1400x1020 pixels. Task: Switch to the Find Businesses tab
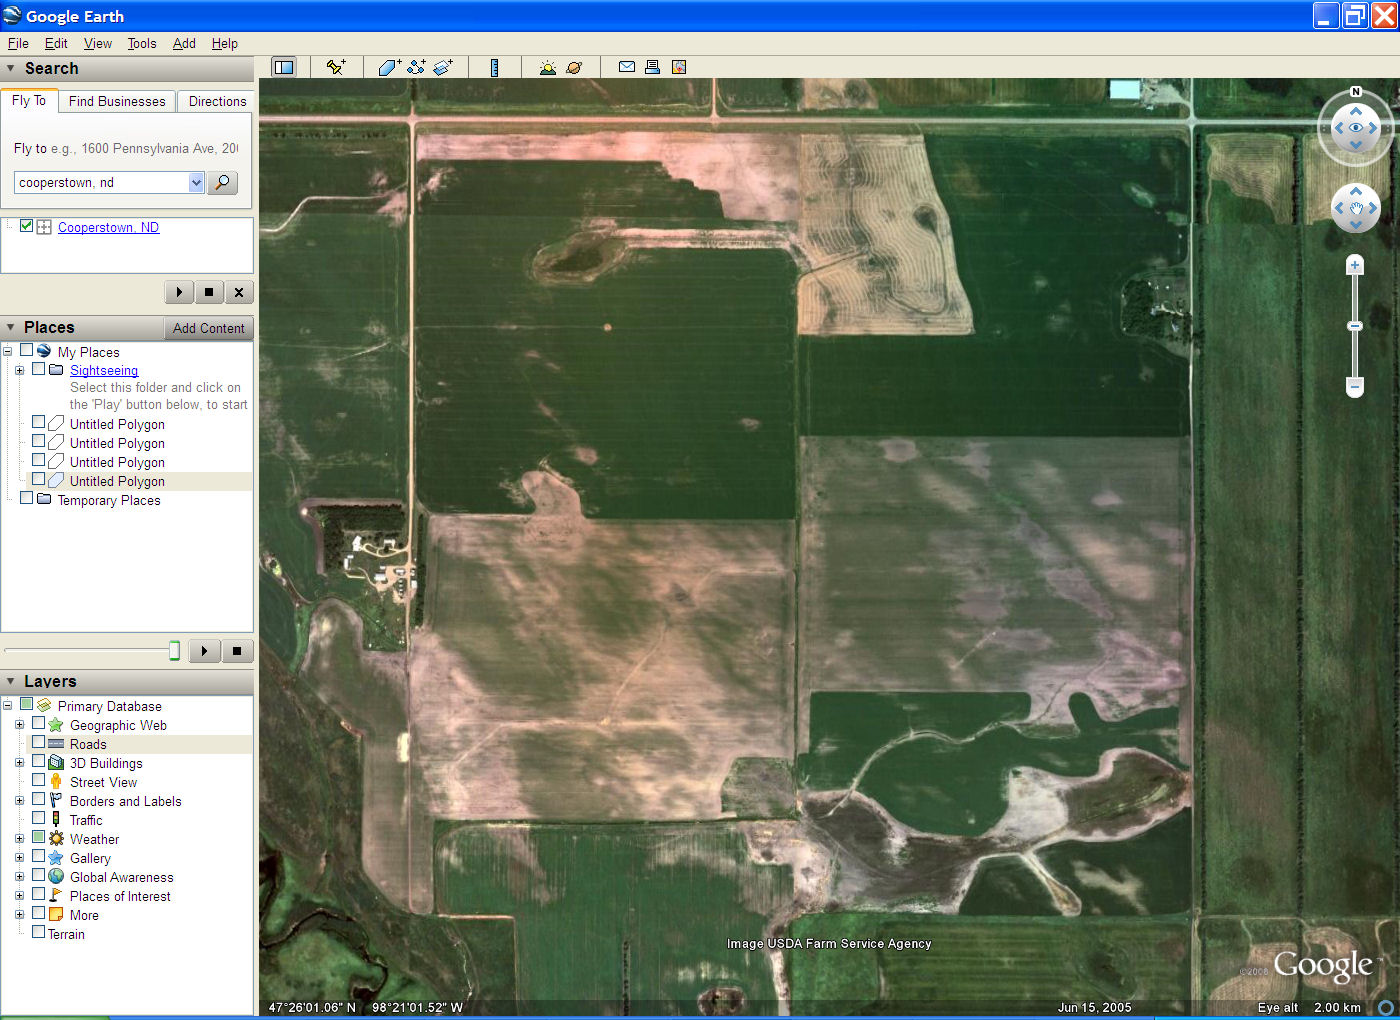[x=117, y=101]
